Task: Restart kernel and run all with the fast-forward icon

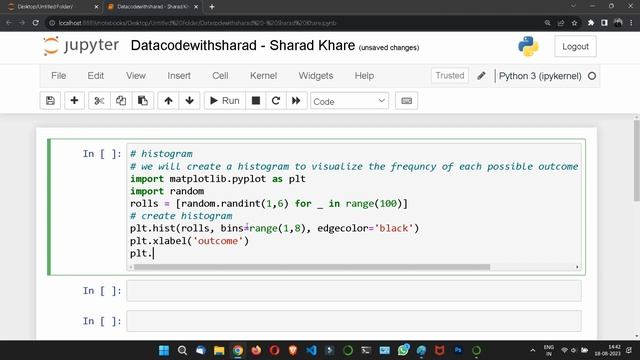Action: click(x=296, y=101)
